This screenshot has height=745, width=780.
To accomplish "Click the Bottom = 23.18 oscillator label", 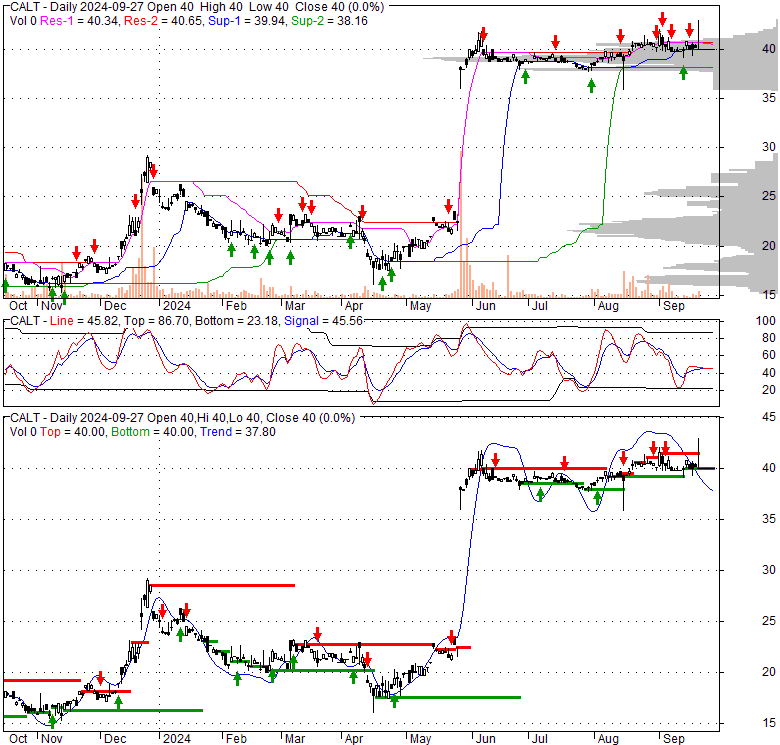I will pos(236,321).
